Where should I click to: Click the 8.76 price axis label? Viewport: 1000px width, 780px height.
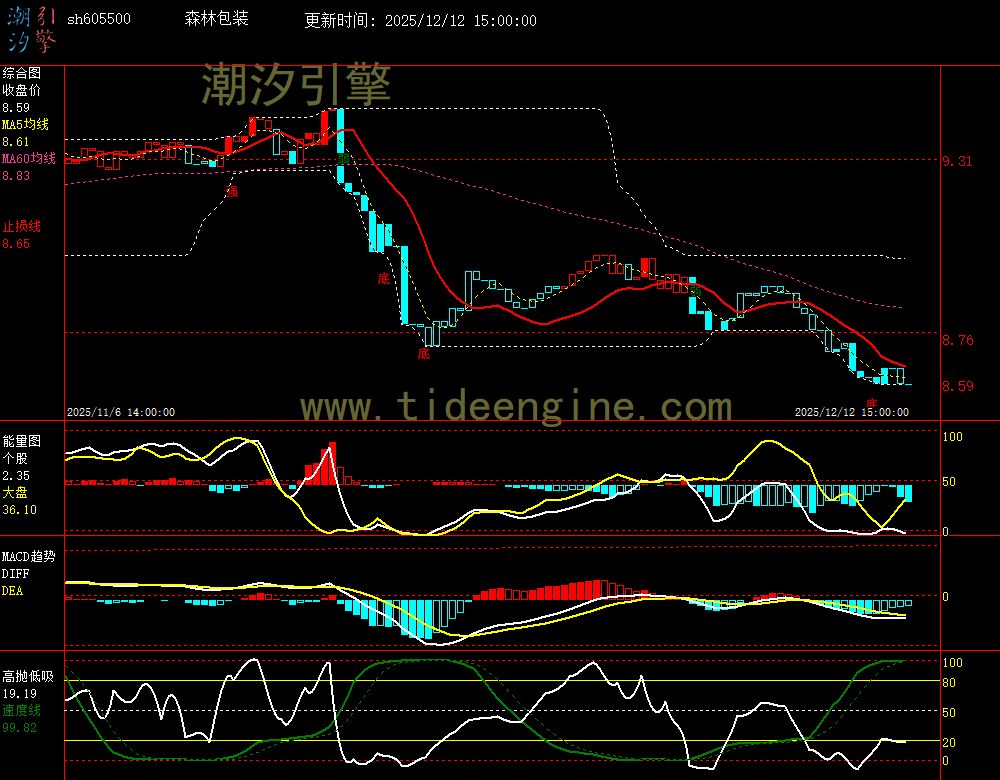[x=958, y=340]
